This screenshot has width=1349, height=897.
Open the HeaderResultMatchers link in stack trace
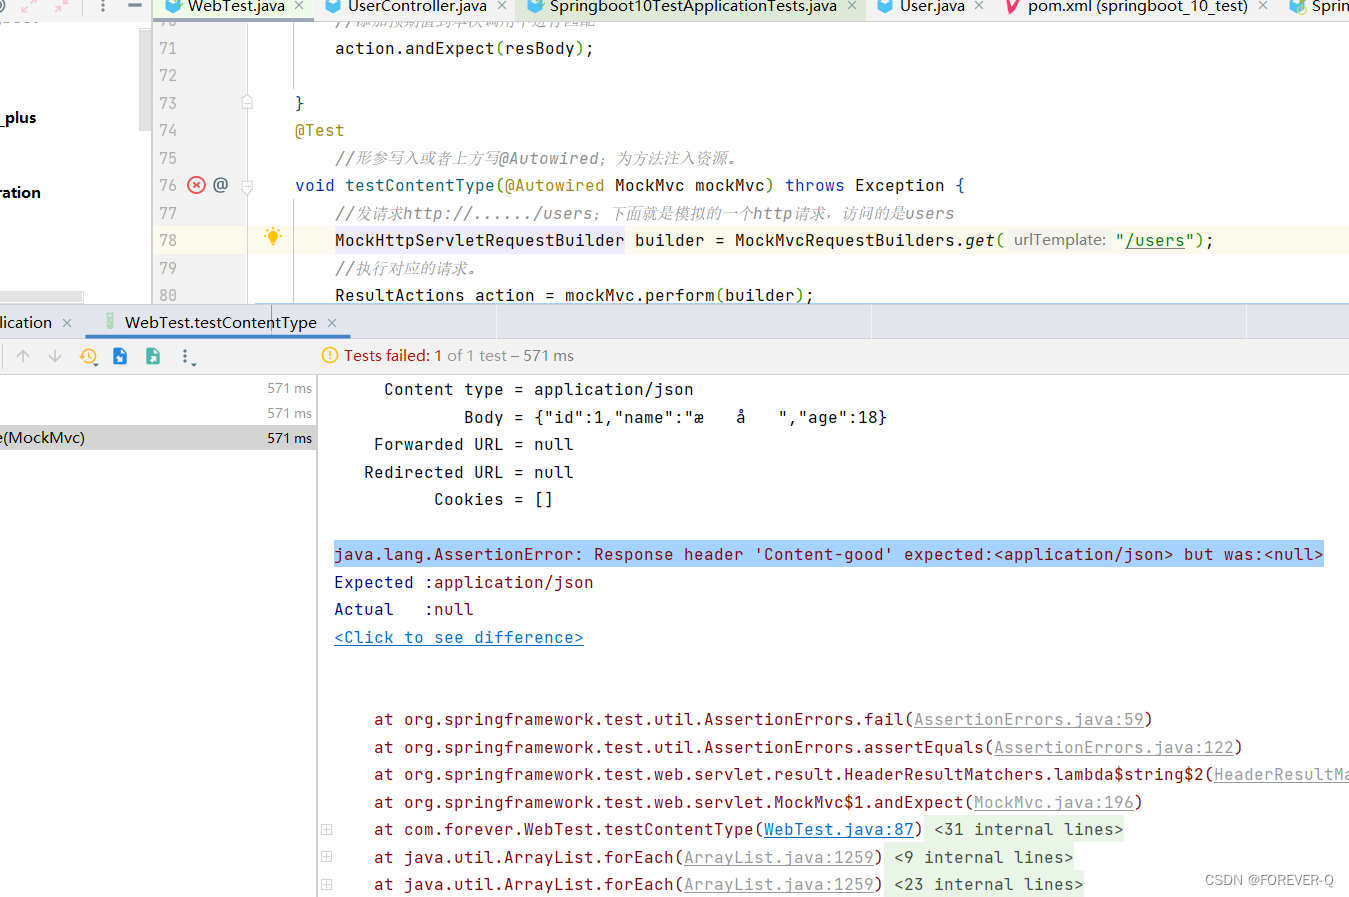pyautogui.click(x=1281, y=775)
